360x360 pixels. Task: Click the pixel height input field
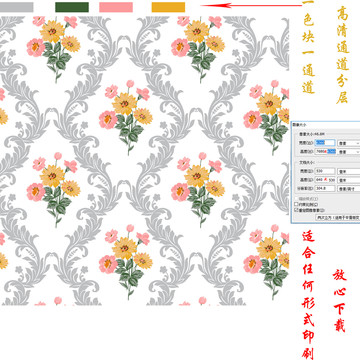tap(325, 151)
